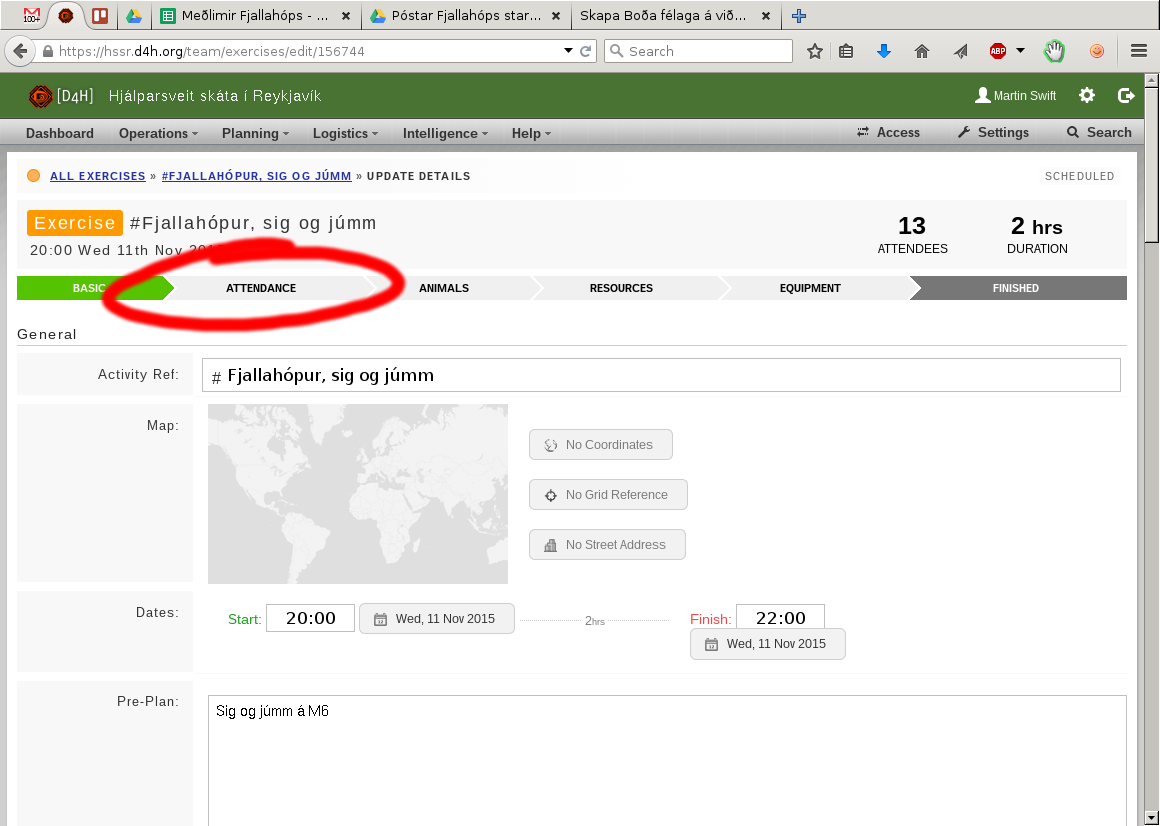Open the downloads arrow icon
1160x826 pixels.
pyautogui.click(x=883, y=51)
